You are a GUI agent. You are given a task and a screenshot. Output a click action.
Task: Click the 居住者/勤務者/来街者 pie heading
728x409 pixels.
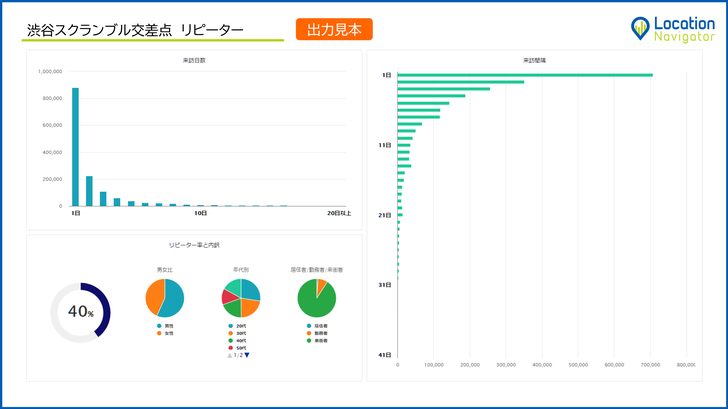[317, 270]
